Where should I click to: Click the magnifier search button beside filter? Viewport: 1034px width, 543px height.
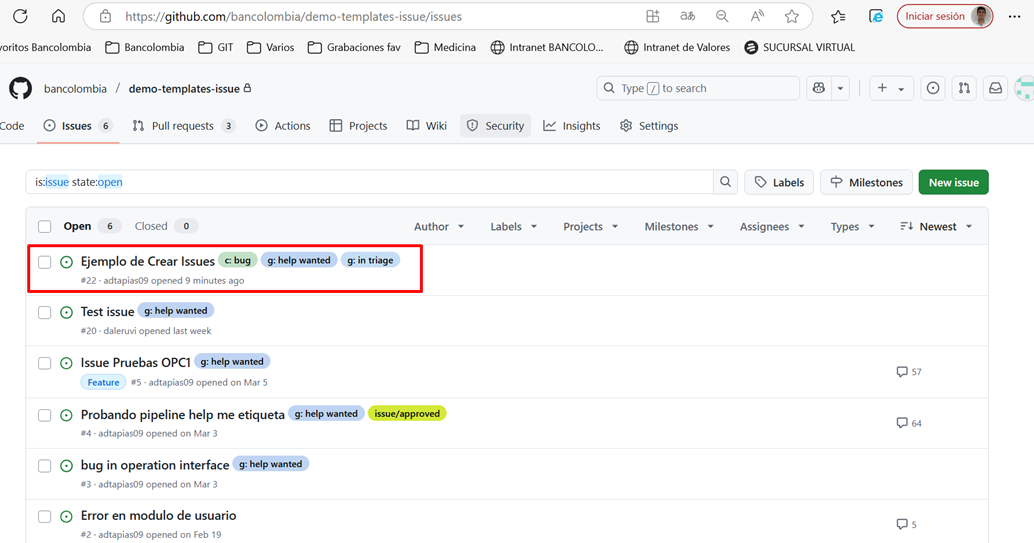(x=726, y=182)
